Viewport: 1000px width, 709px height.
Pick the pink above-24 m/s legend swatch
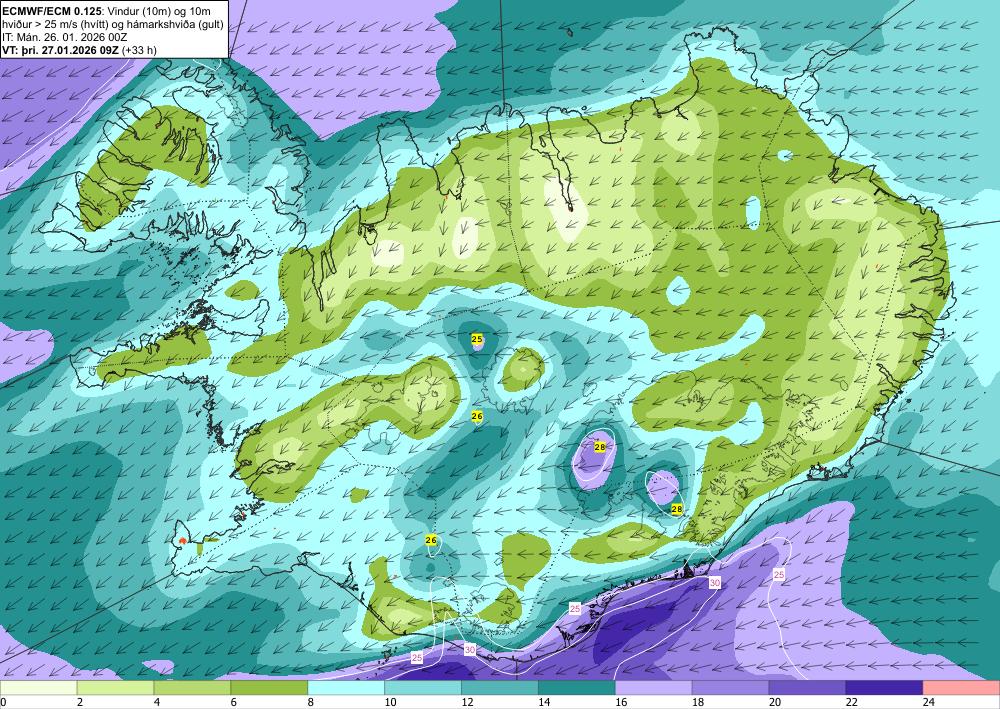pyautogui.click(x=961, y=688)
